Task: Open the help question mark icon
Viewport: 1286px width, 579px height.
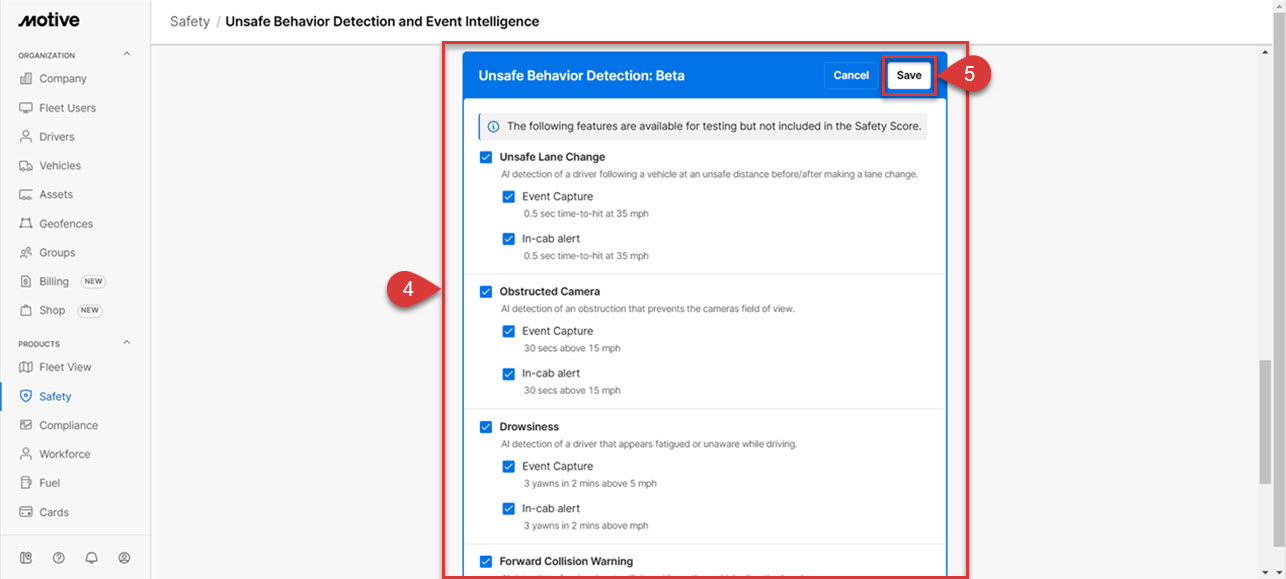Action: click(59, 558)
